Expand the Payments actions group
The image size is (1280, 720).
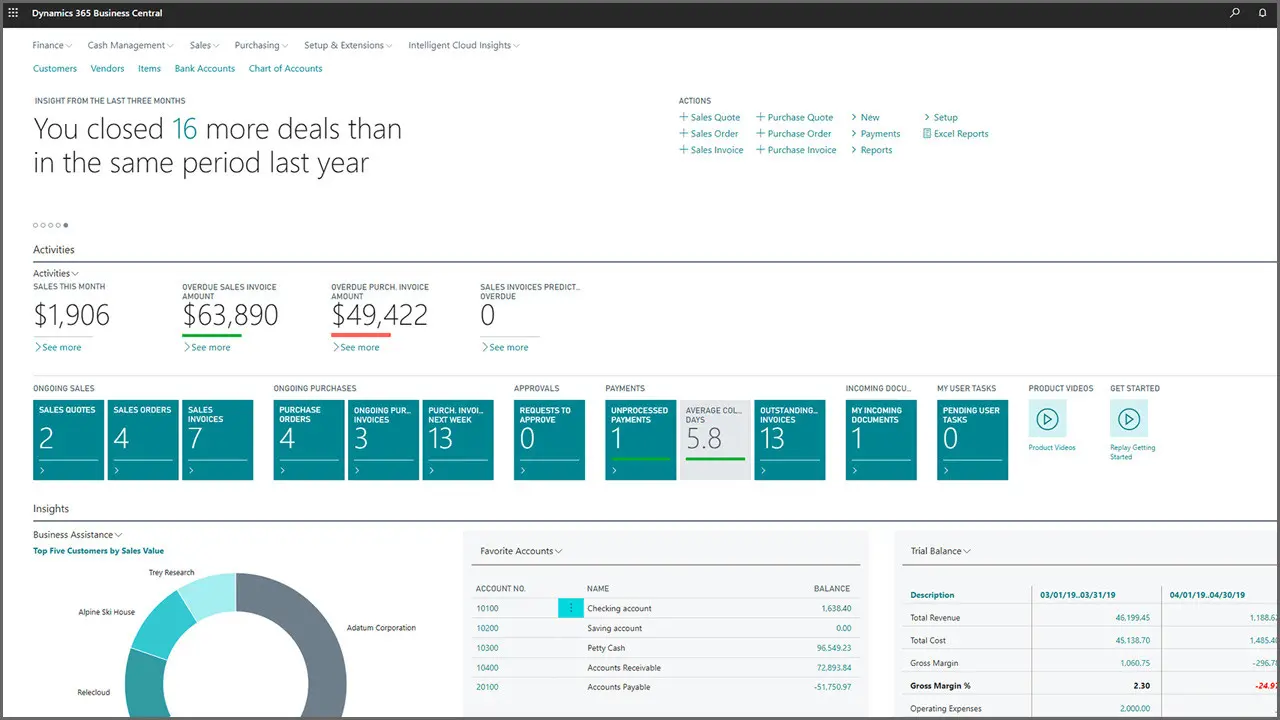875,133
